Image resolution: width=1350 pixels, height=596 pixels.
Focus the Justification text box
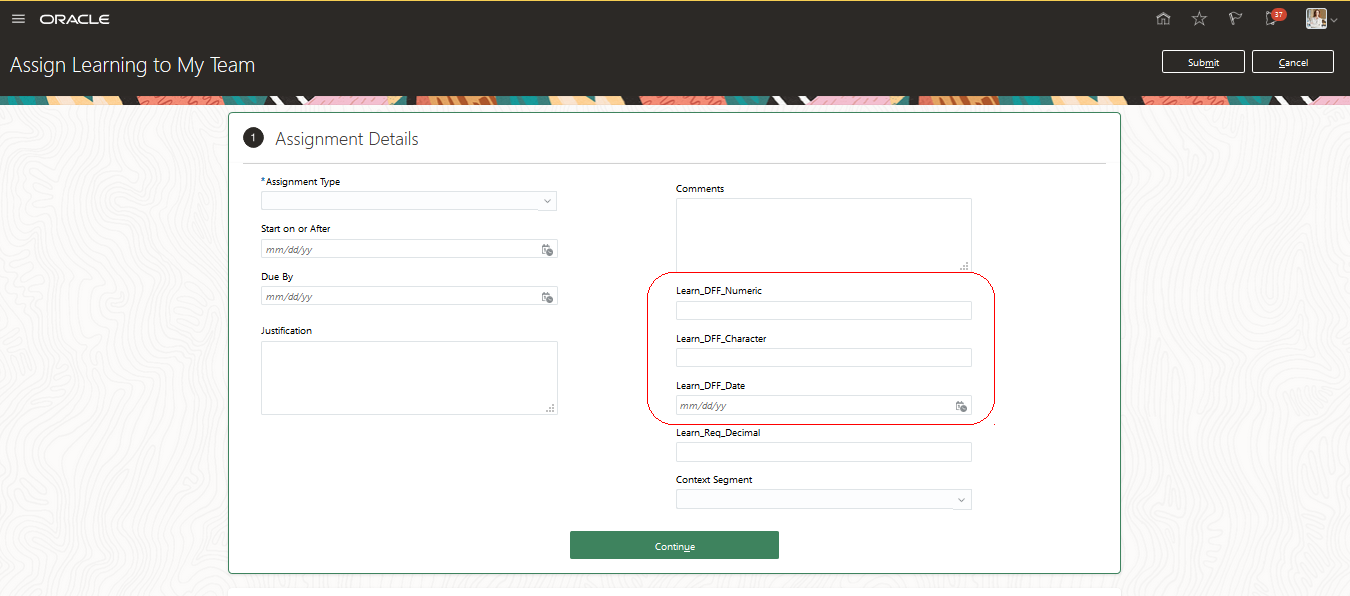coord(409,377)
